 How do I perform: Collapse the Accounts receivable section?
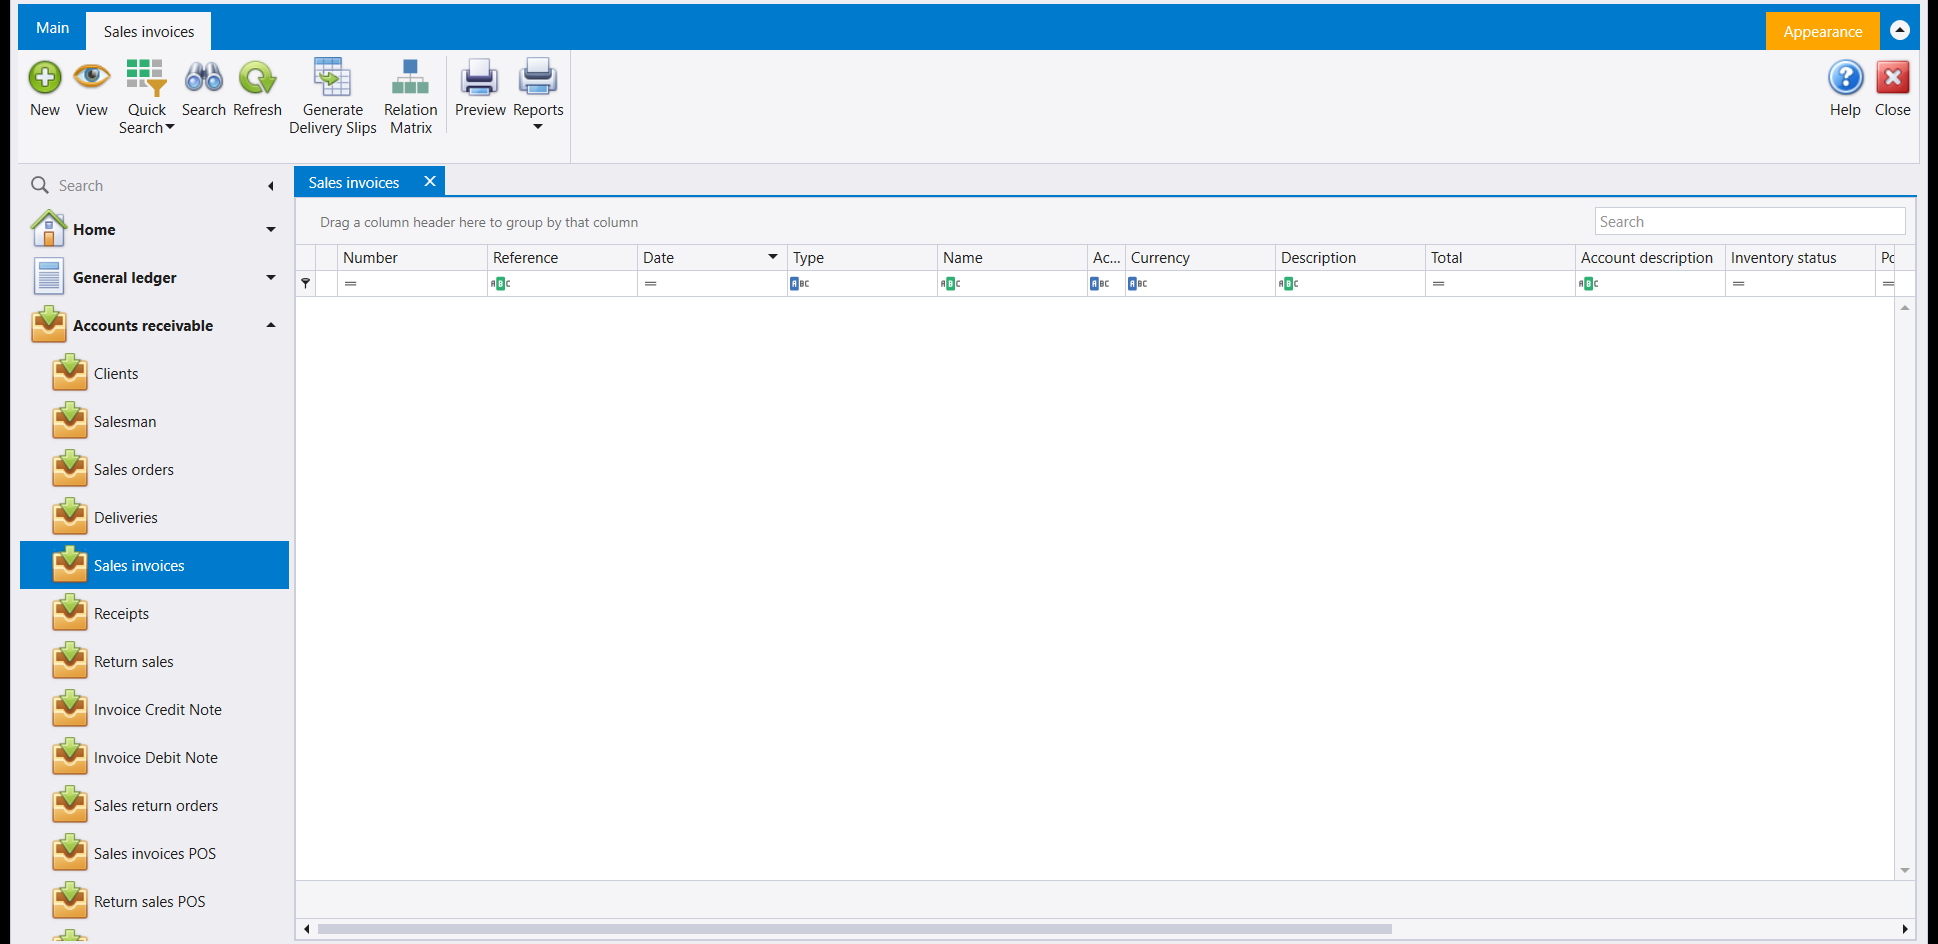click(270, 325)
